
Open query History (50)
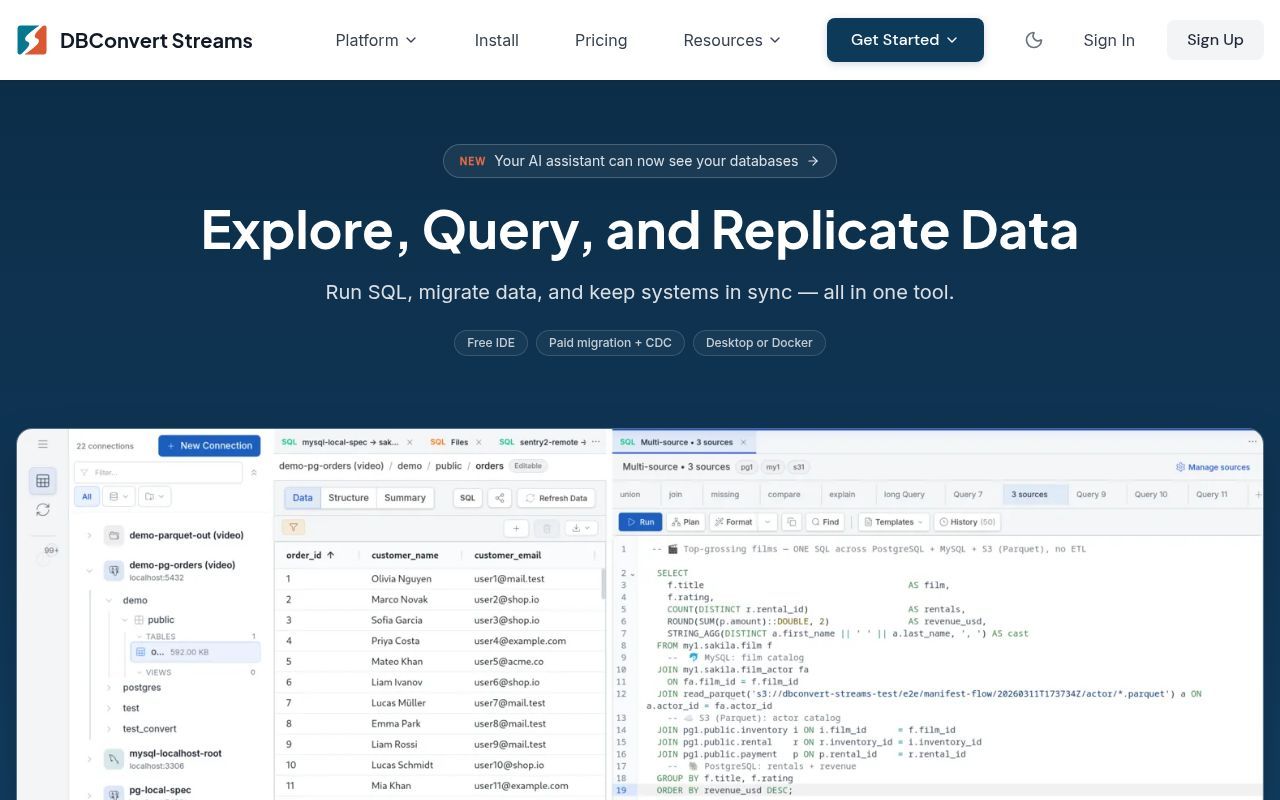(x=966, y=522)
